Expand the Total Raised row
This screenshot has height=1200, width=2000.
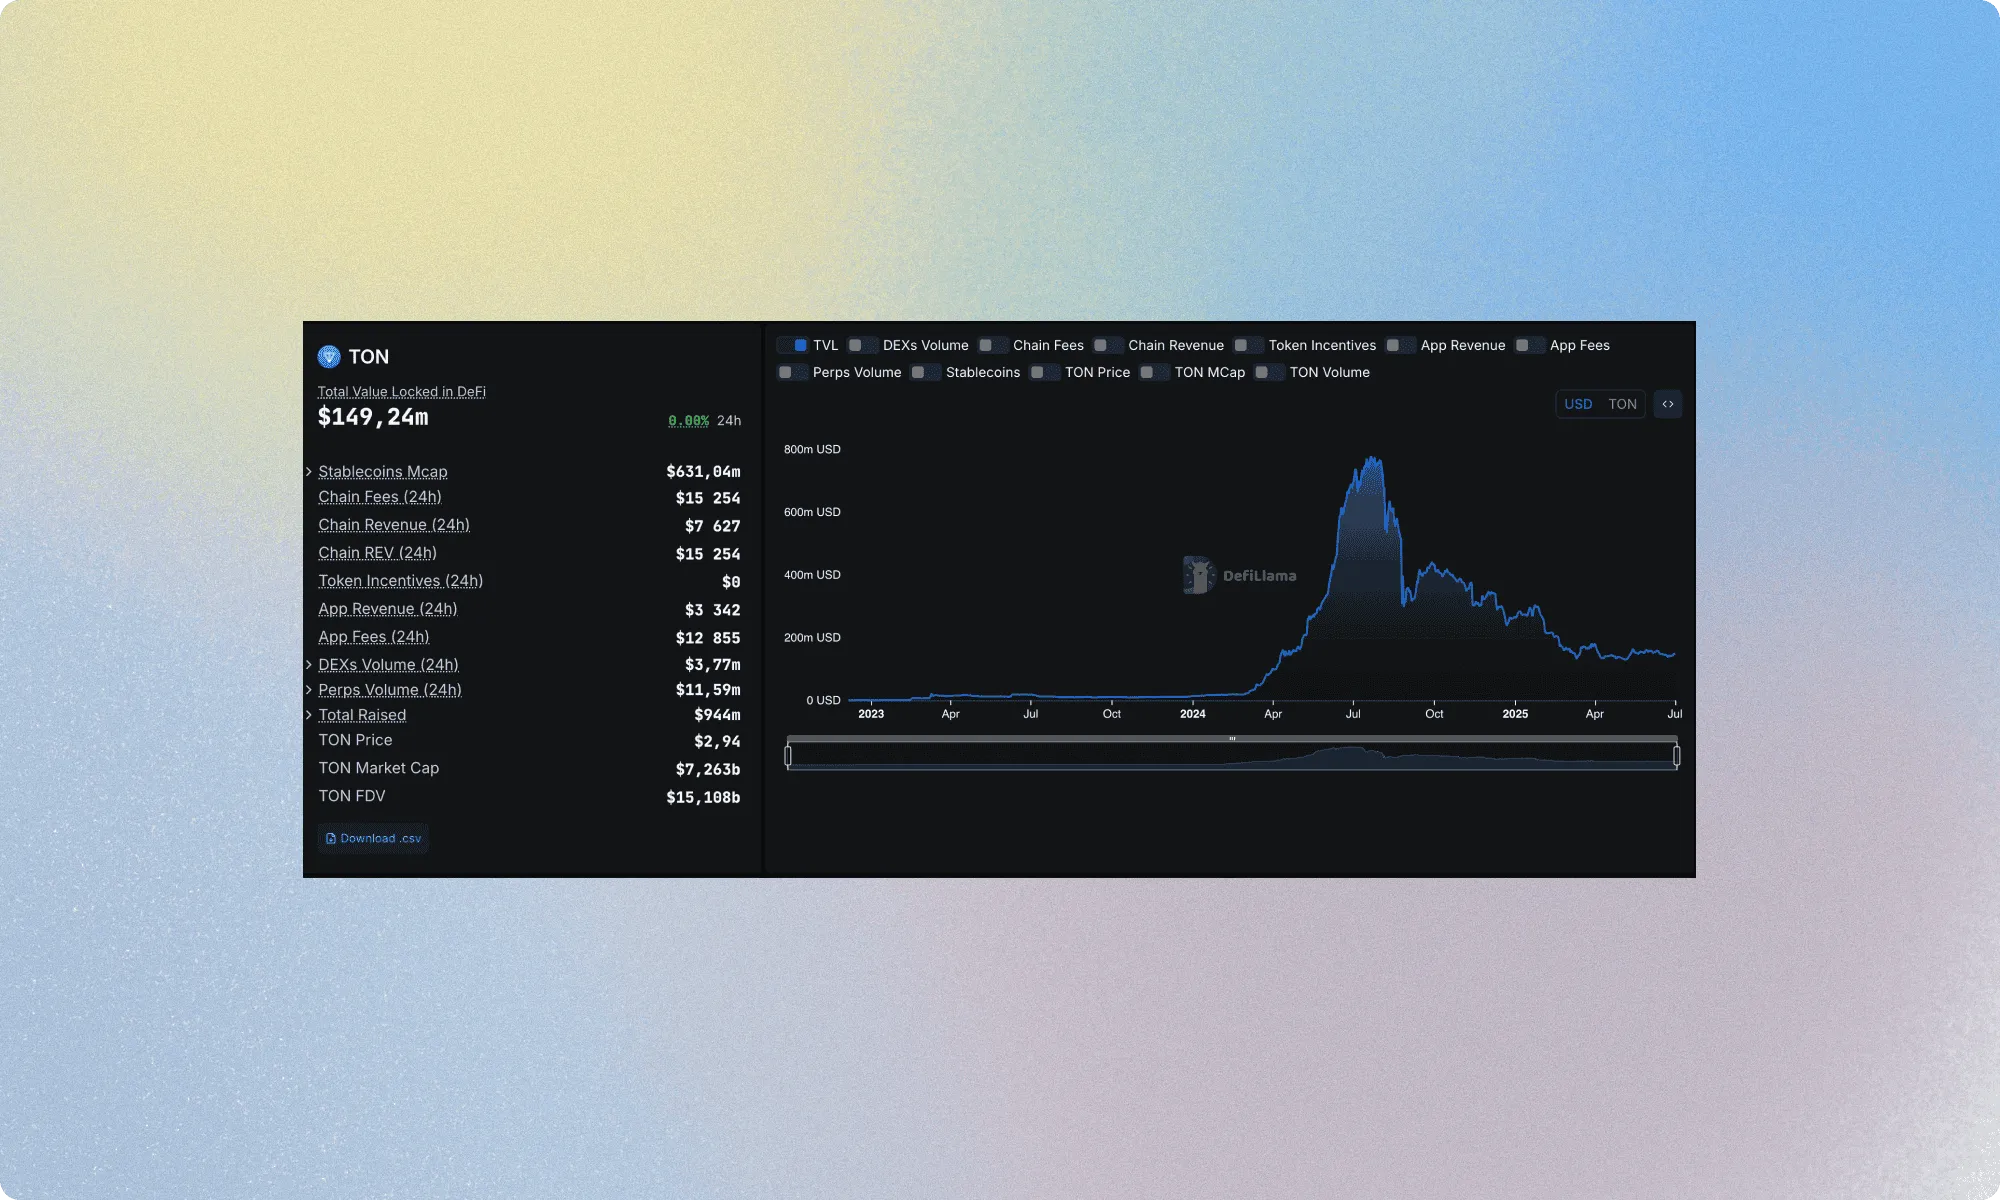tap(309, 714)
